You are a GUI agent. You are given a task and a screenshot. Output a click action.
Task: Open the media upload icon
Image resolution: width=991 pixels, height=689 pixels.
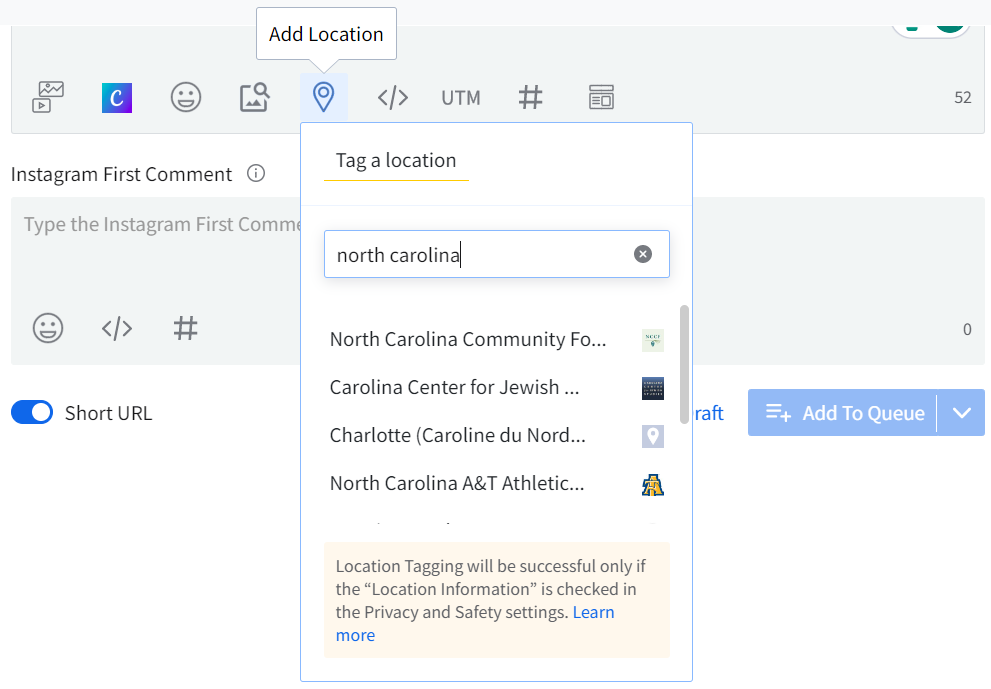pos(48,97)
